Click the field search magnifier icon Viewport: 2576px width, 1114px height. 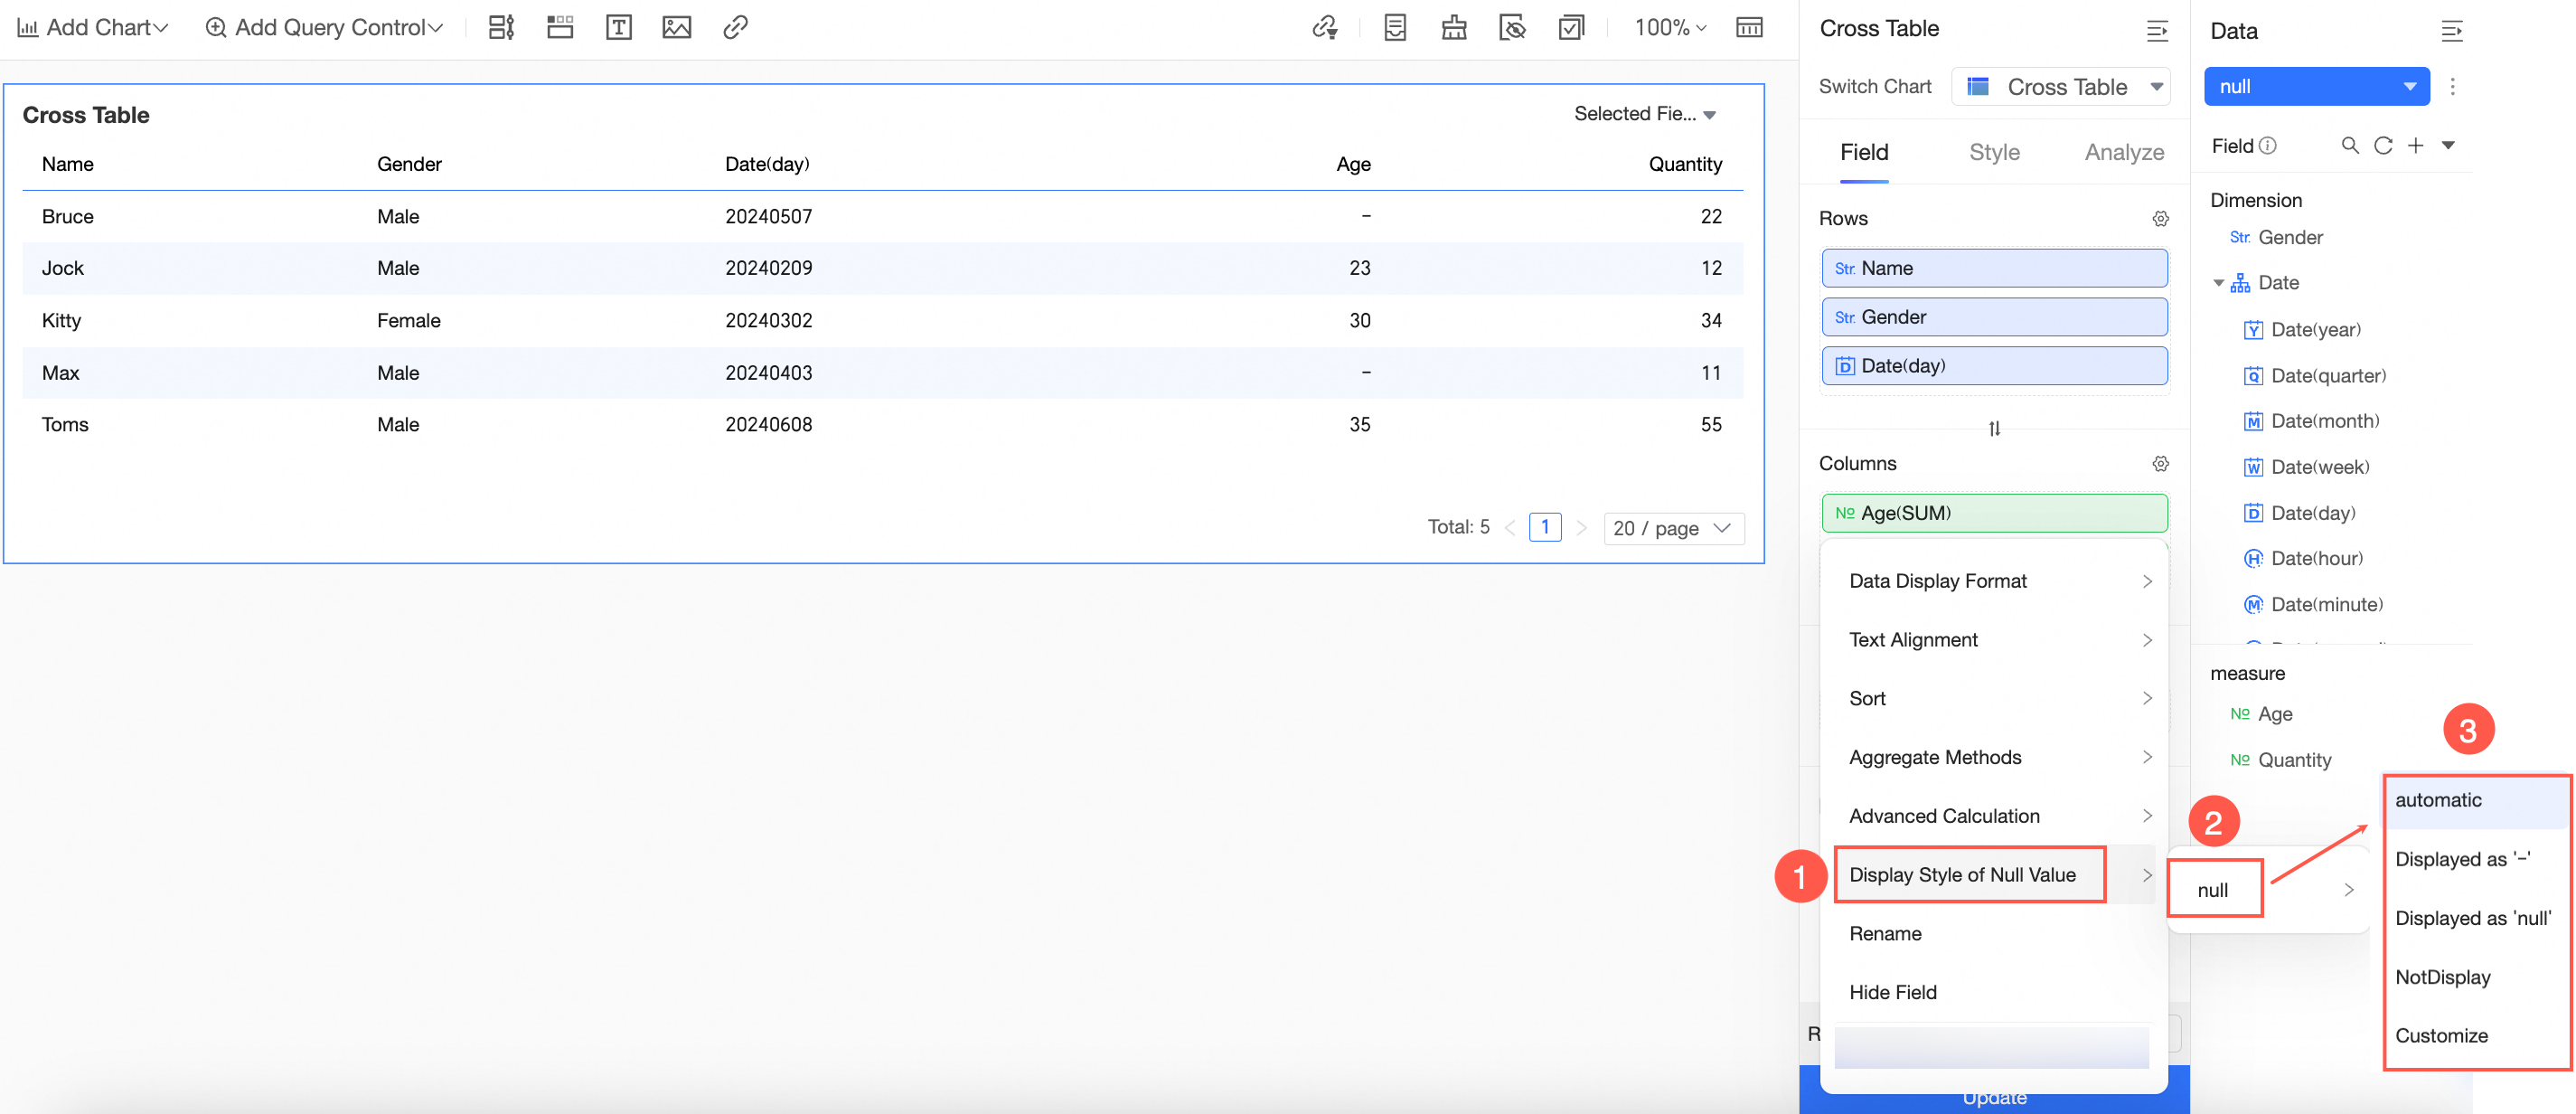coord(2350,146)
